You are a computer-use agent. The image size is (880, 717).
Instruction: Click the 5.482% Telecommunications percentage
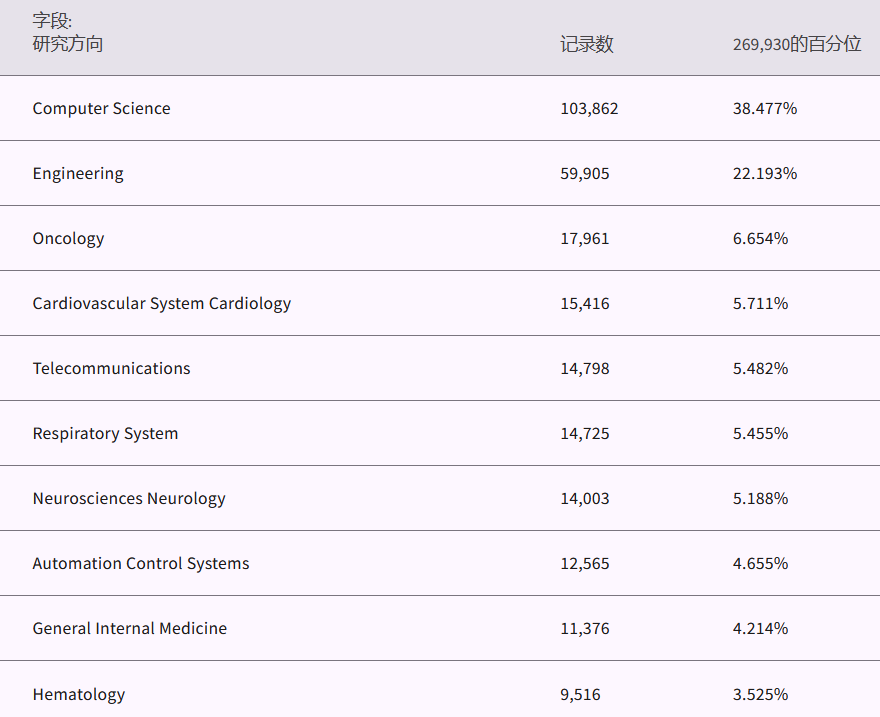760,368
